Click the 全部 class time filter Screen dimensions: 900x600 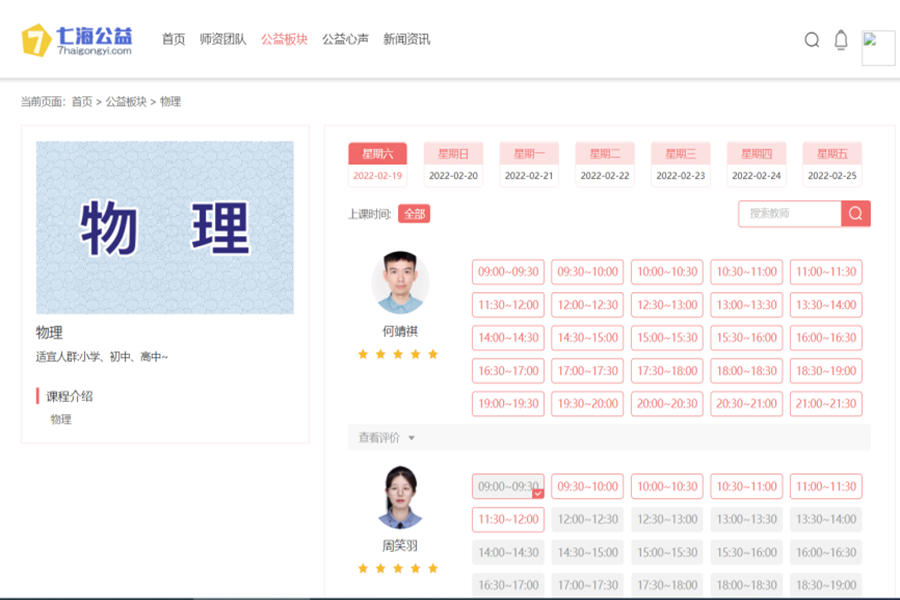(x=414, y=214)
